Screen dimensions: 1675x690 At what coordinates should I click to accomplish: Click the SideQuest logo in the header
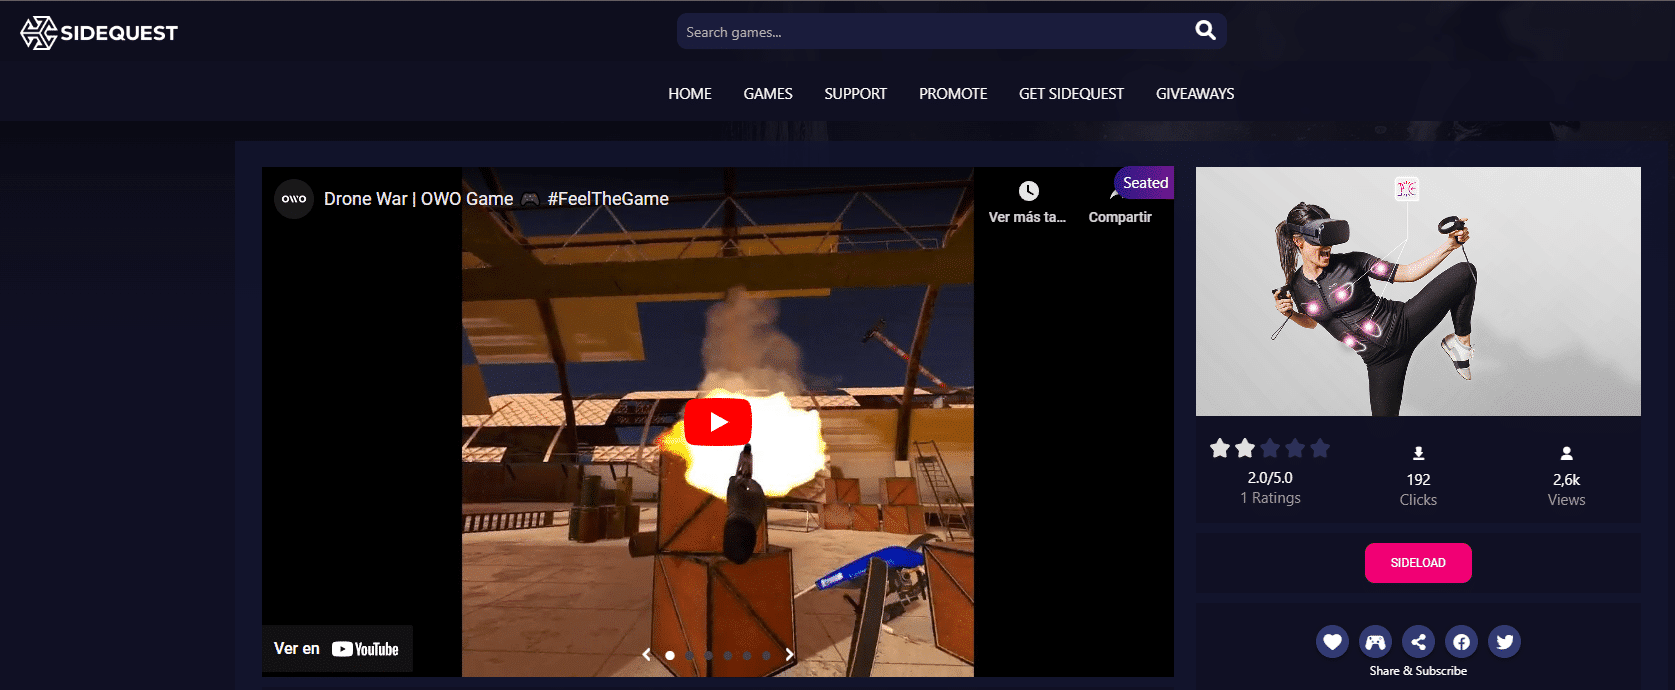click(x=99, y=33)
